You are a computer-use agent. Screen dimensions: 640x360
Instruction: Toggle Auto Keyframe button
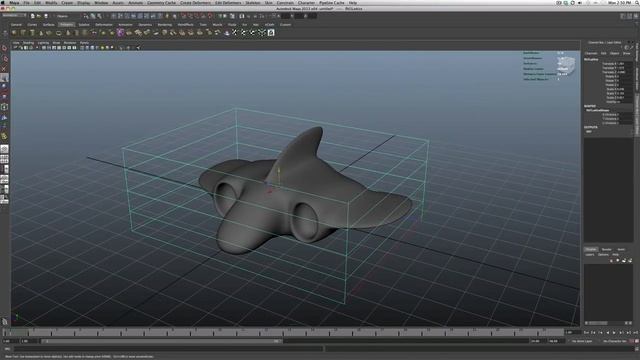(x=632, y=341)
